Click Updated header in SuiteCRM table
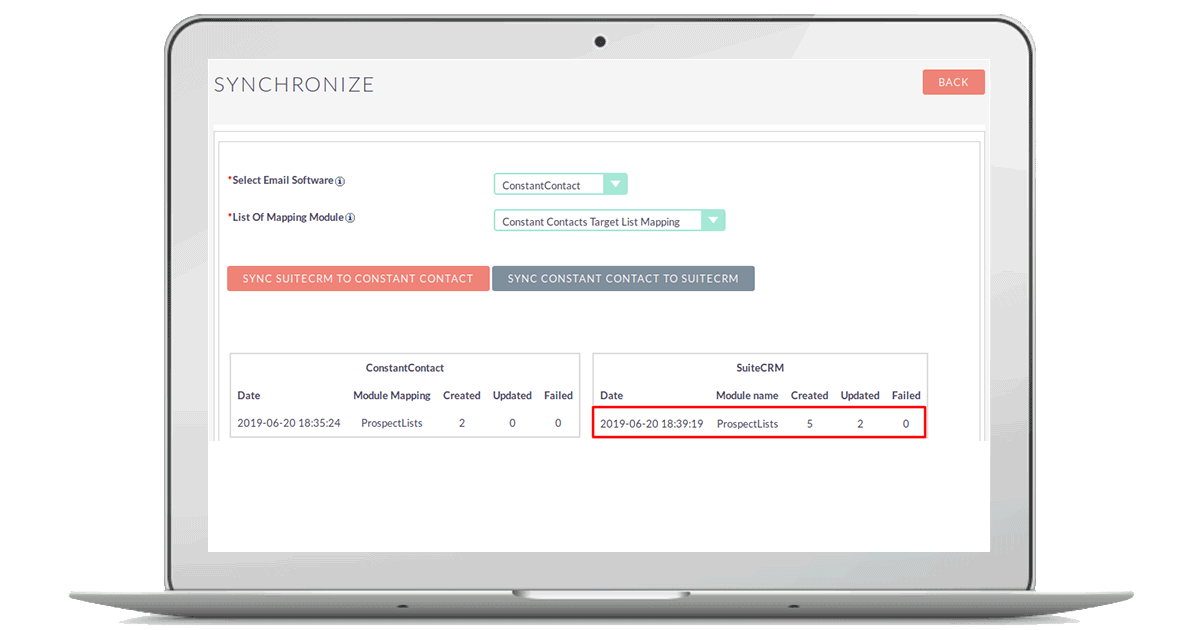The image size is (1200, 630). tap(860, 395)
